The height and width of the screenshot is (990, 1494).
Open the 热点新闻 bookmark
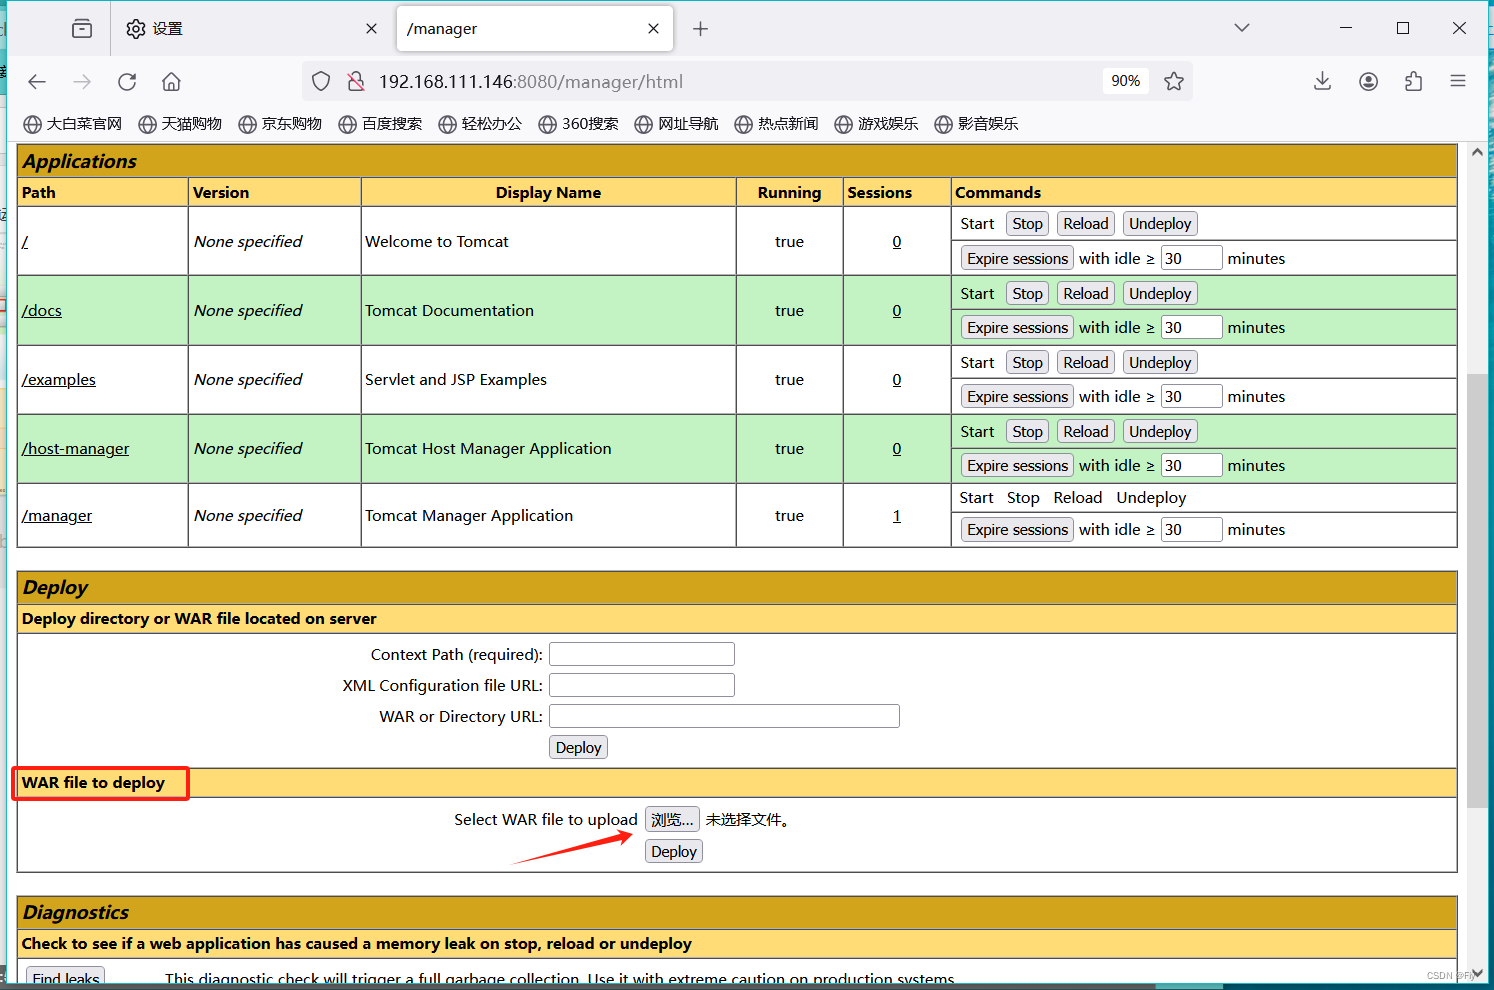pyautogui.click(x=776, y=124)
